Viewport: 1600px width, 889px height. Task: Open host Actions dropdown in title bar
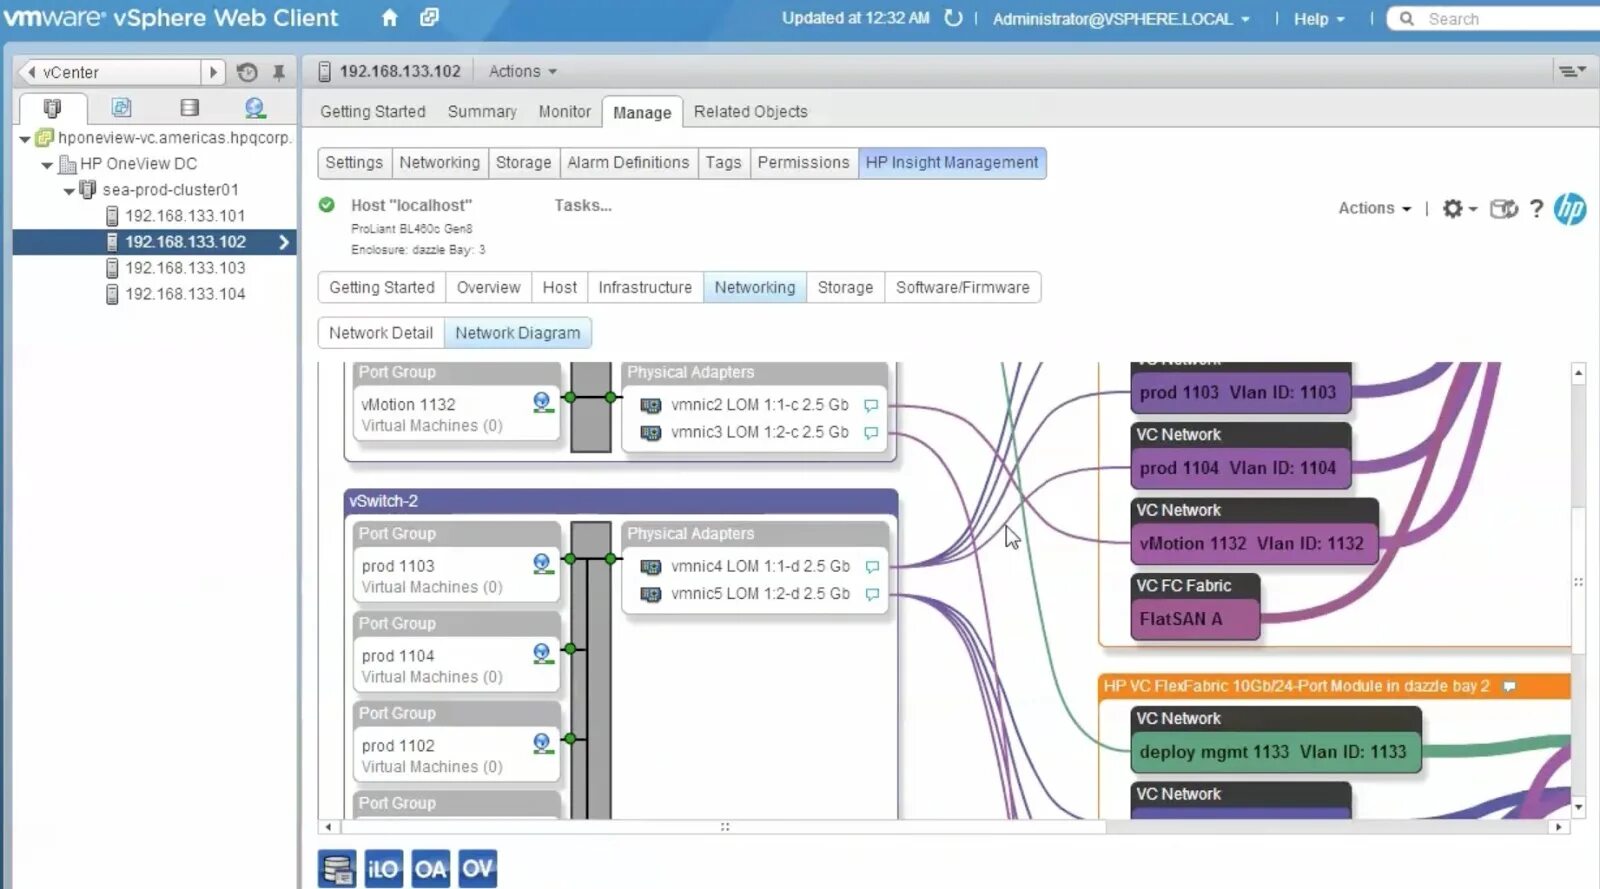522,71
